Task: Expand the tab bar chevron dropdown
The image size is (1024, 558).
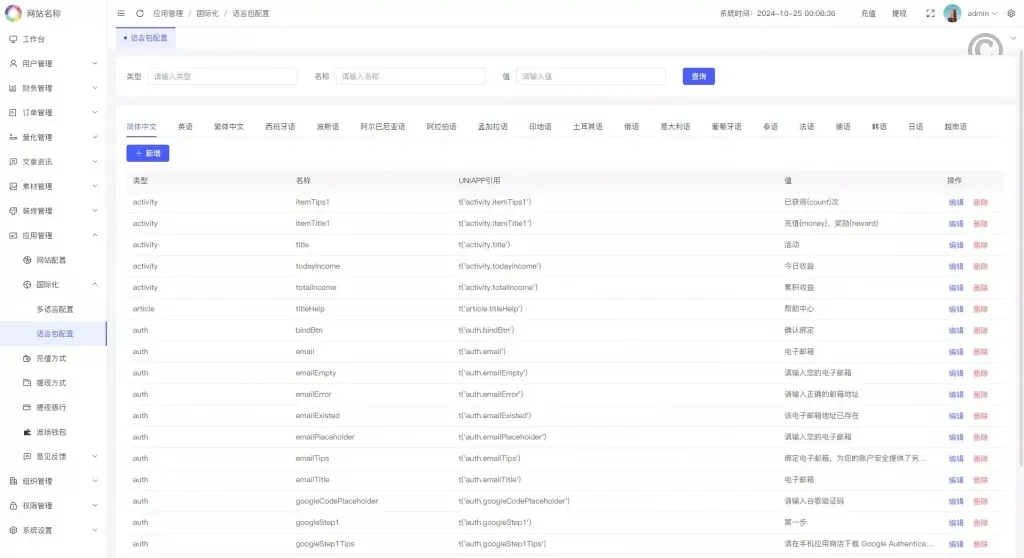Action: [1014, 37]
